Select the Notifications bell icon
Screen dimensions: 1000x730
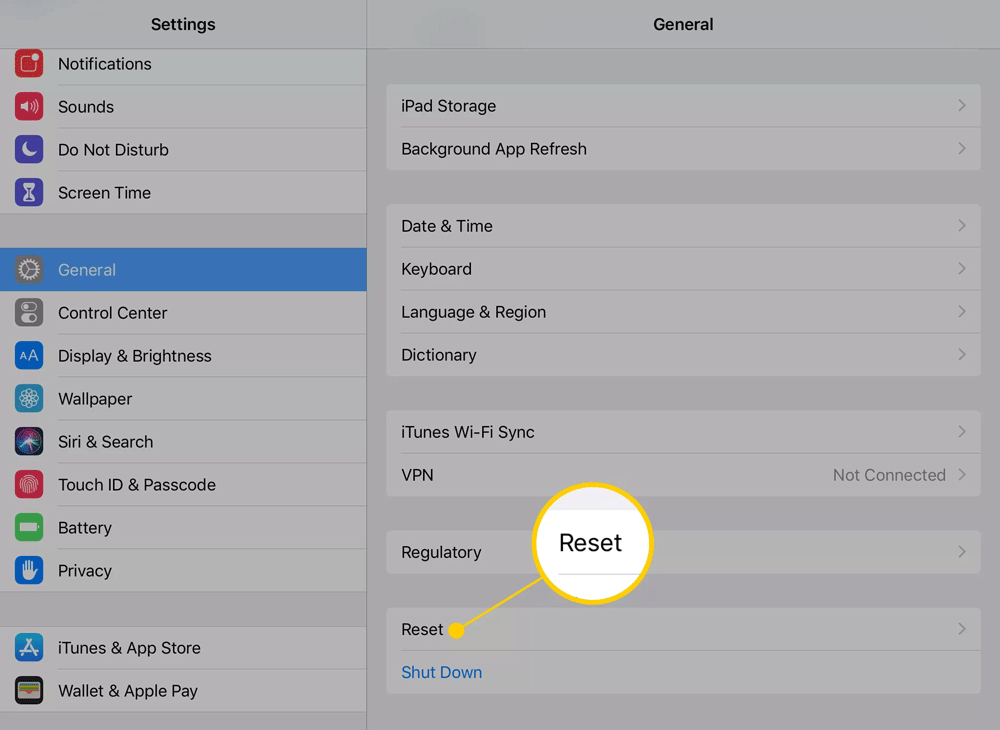point(29,63)
